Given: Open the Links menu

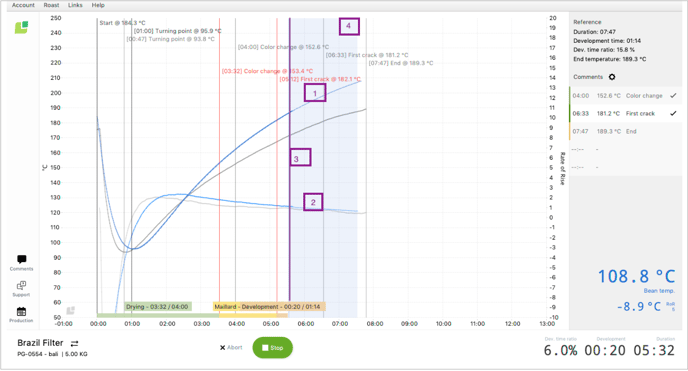Looking at the screenshot, I should [x=75, y=5].
